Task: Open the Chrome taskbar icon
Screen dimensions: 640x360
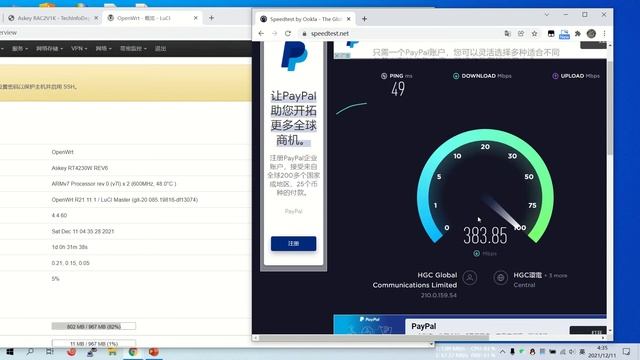Action: pyautogui.click(x=133, y=352)
